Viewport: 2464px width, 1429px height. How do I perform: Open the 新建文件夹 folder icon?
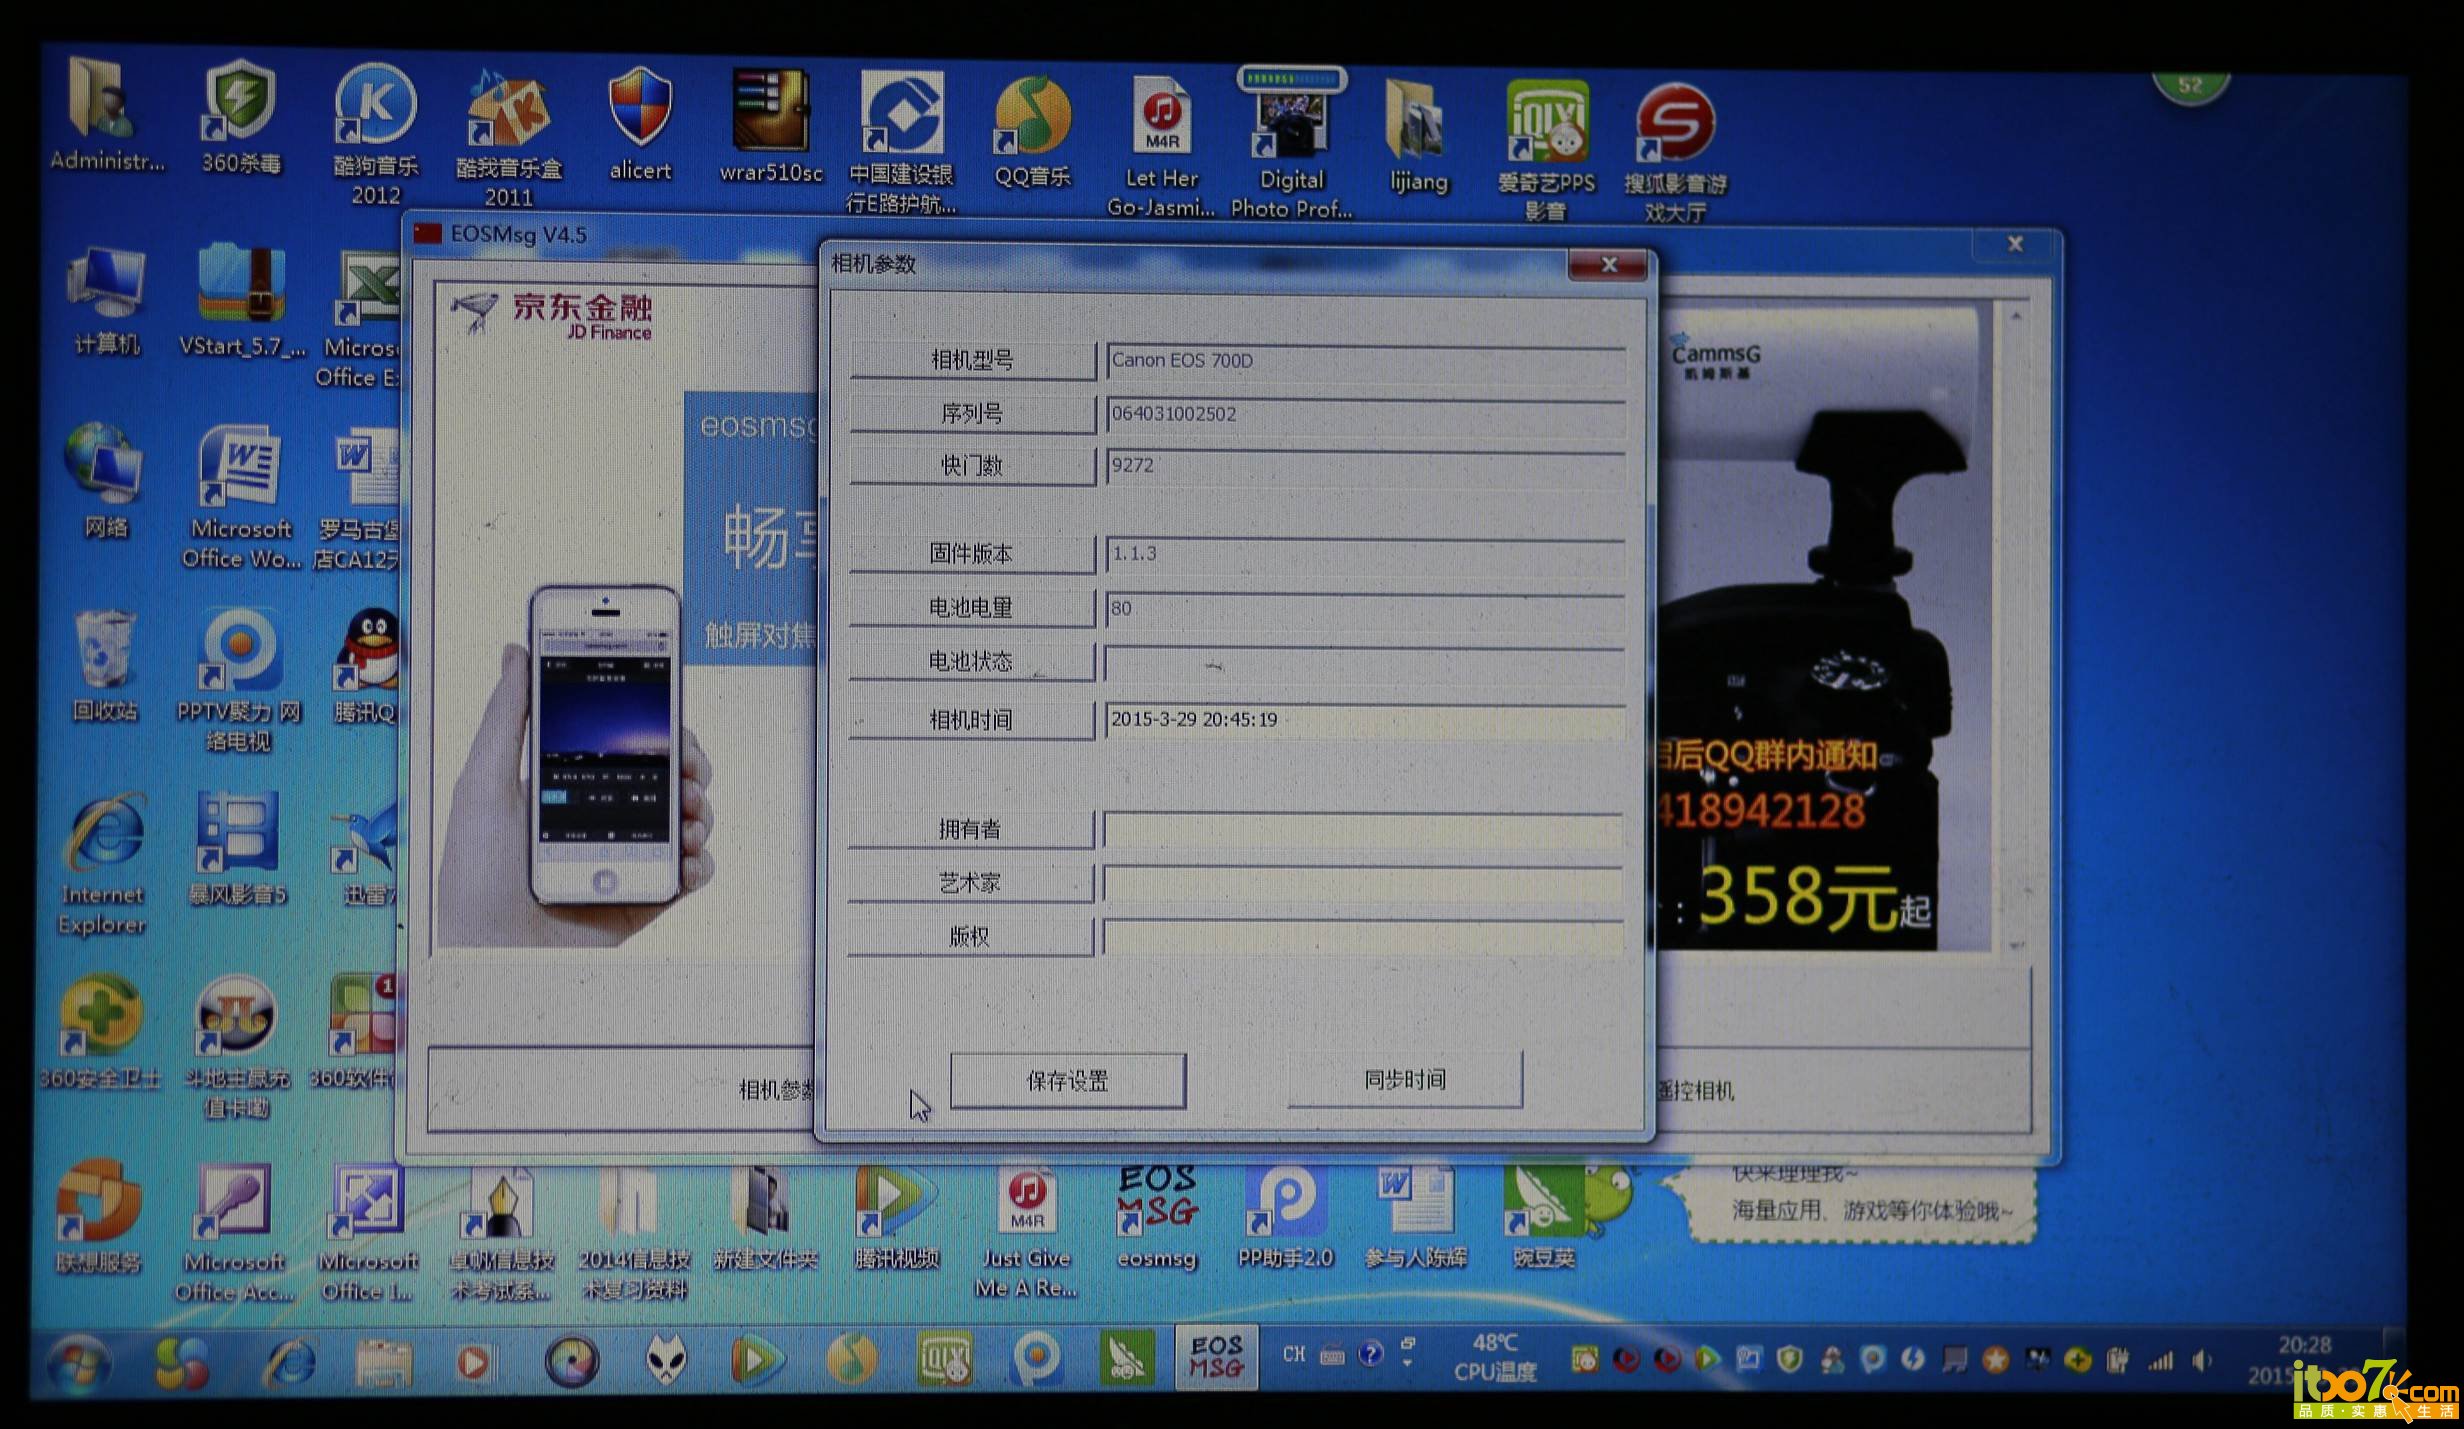point(765,1217)
